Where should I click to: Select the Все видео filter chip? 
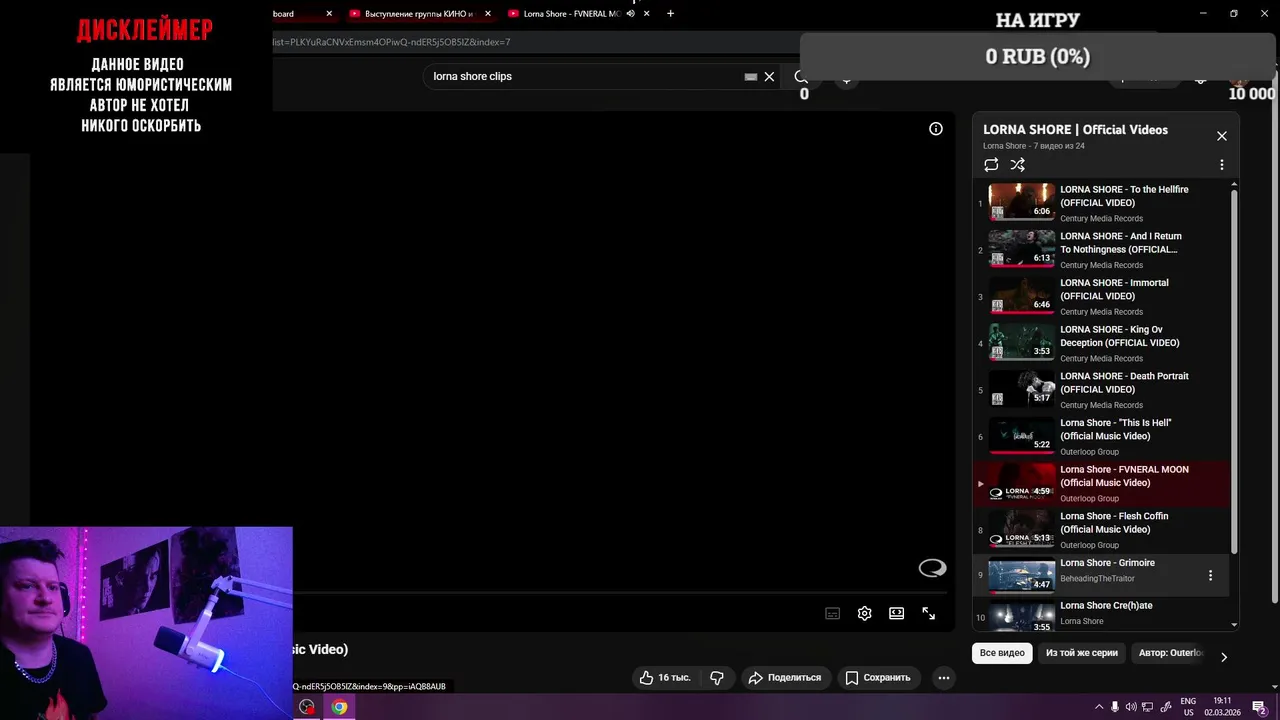[1002, 653]
